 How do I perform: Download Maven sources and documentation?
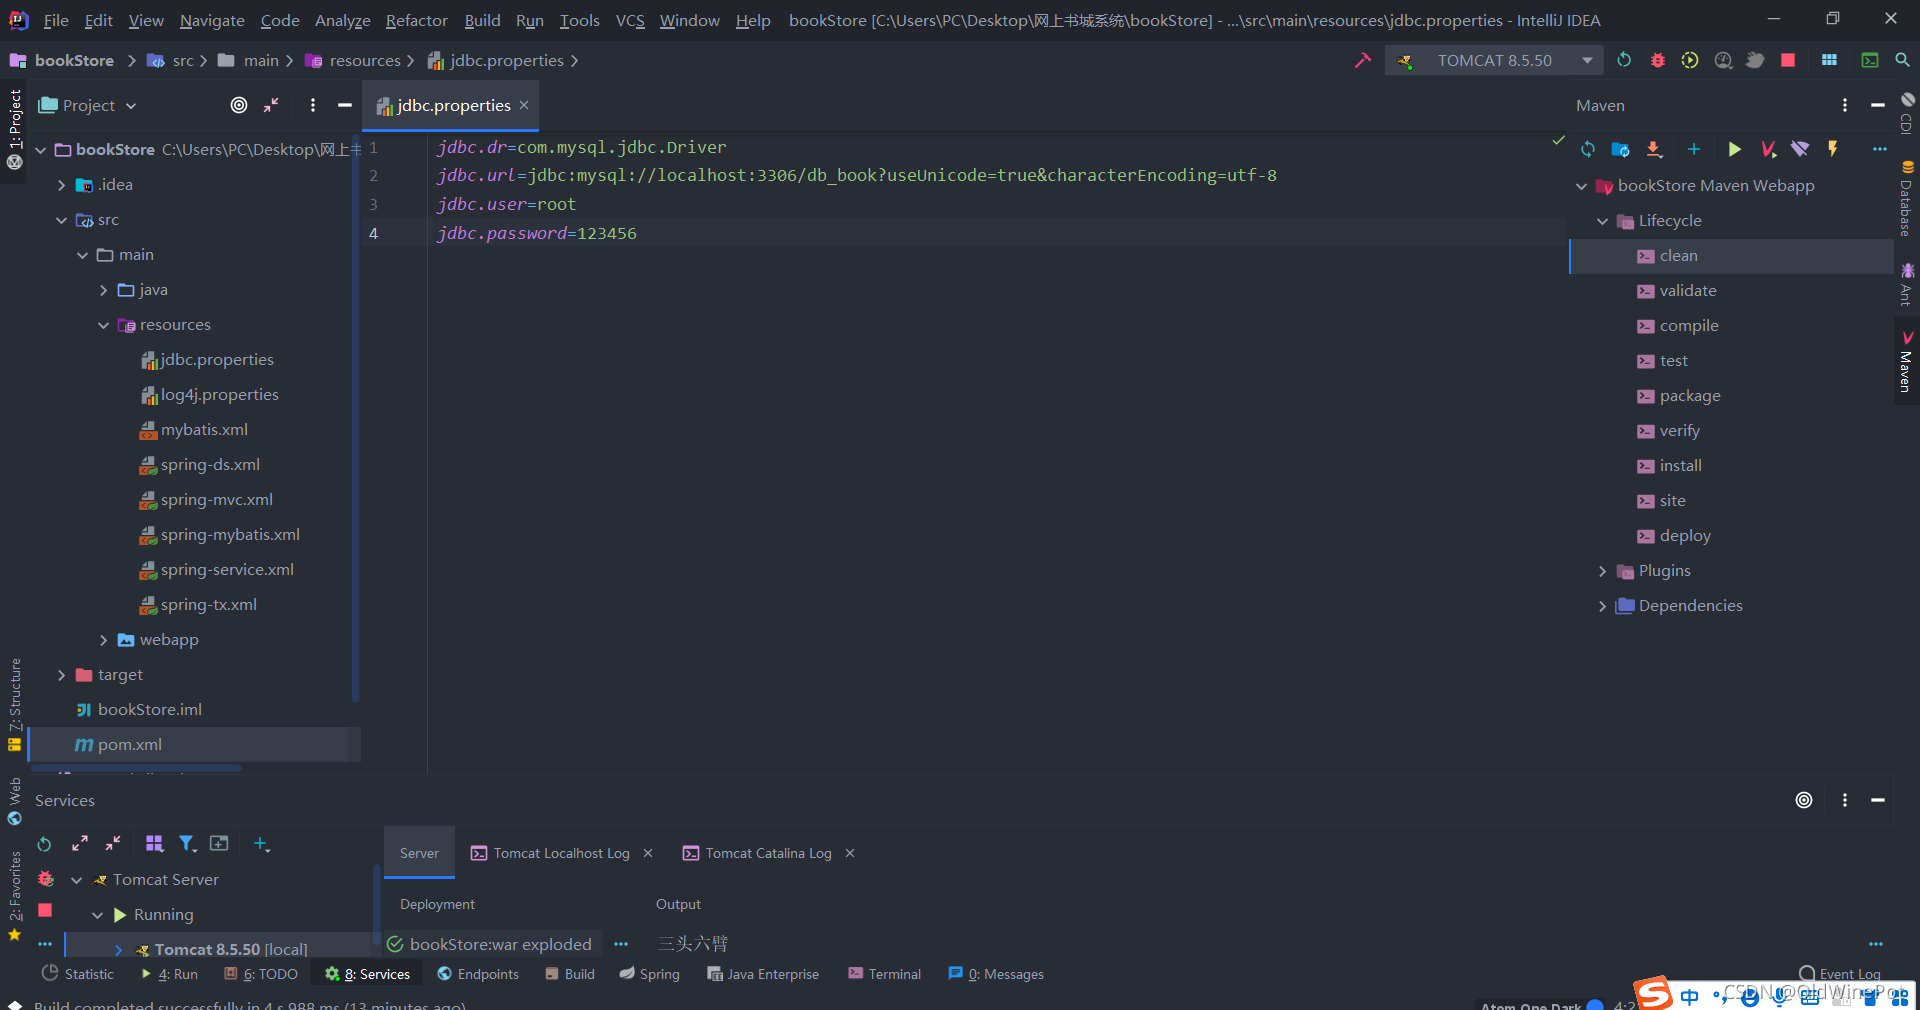click(x=1654, y=149)
